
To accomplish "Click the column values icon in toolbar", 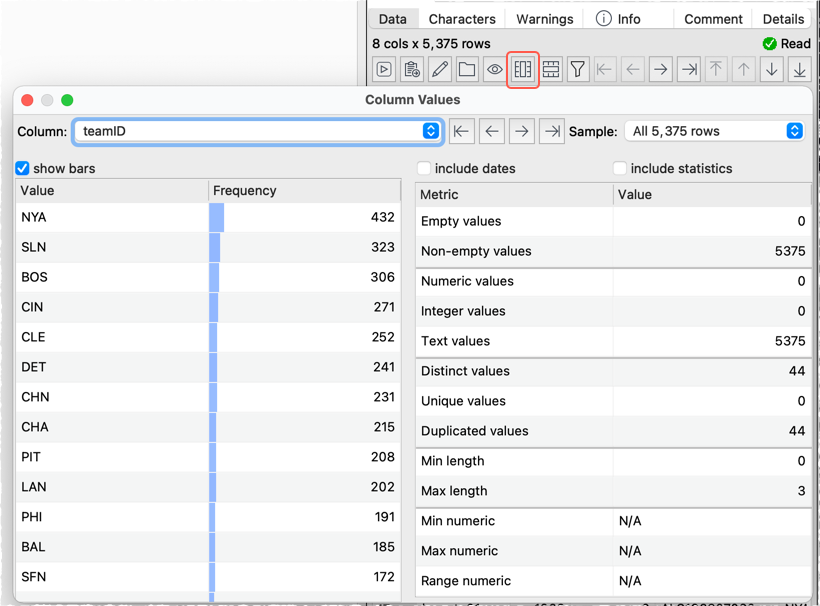I will click(x=523, y=69).
